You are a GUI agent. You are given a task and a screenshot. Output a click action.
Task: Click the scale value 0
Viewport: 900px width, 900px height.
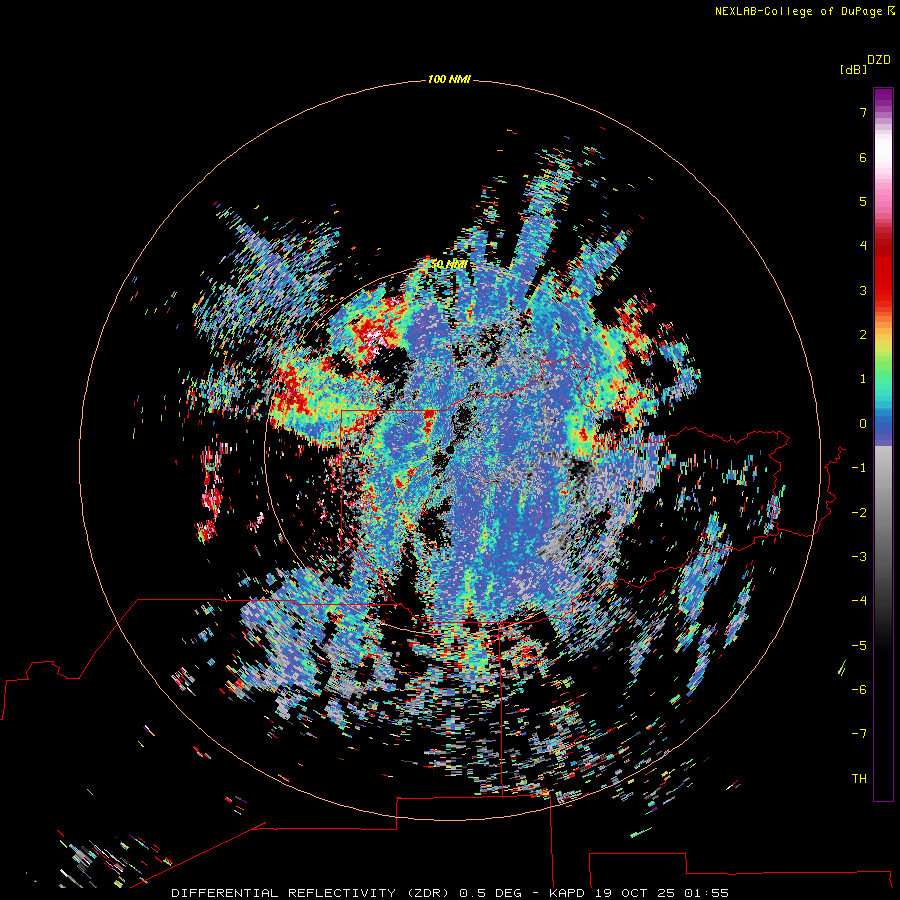tap(863, 424)
